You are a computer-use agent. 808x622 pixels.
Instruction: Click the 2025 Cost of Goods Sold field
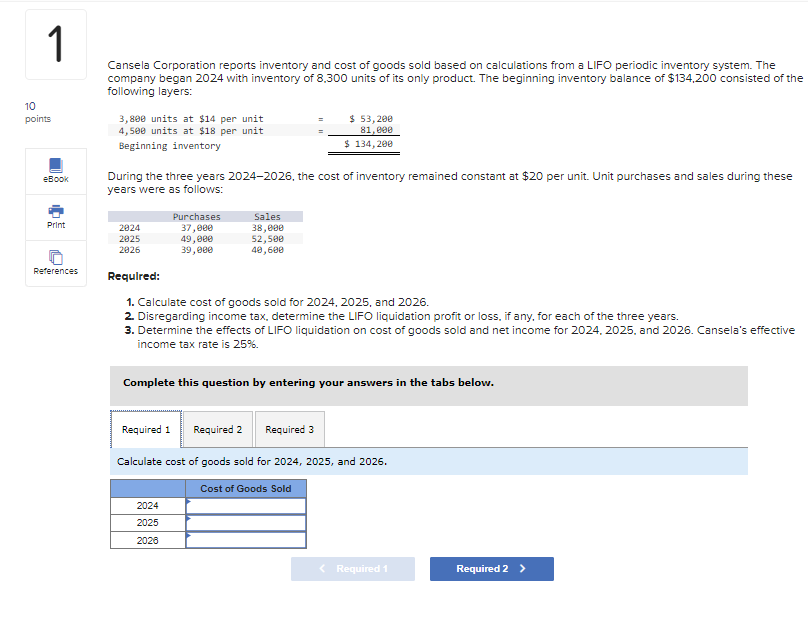pos(245,523)
